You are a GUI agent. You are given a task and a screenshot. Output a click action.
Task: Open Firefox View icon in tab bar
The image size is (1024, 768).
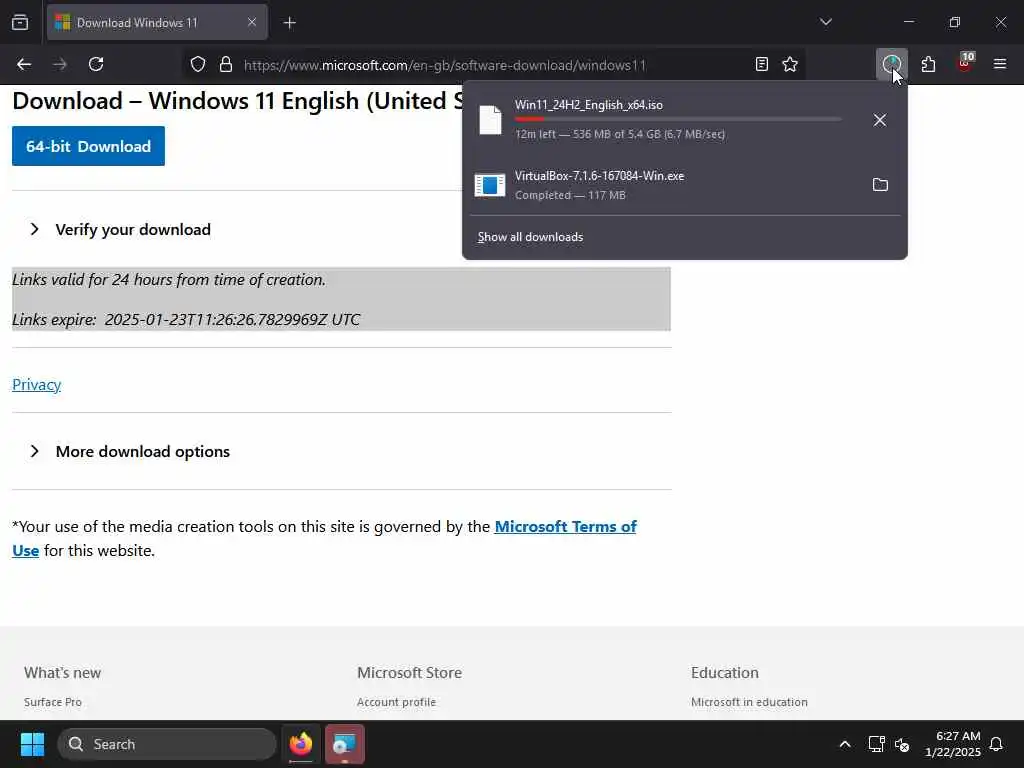[x=20, y=22]
